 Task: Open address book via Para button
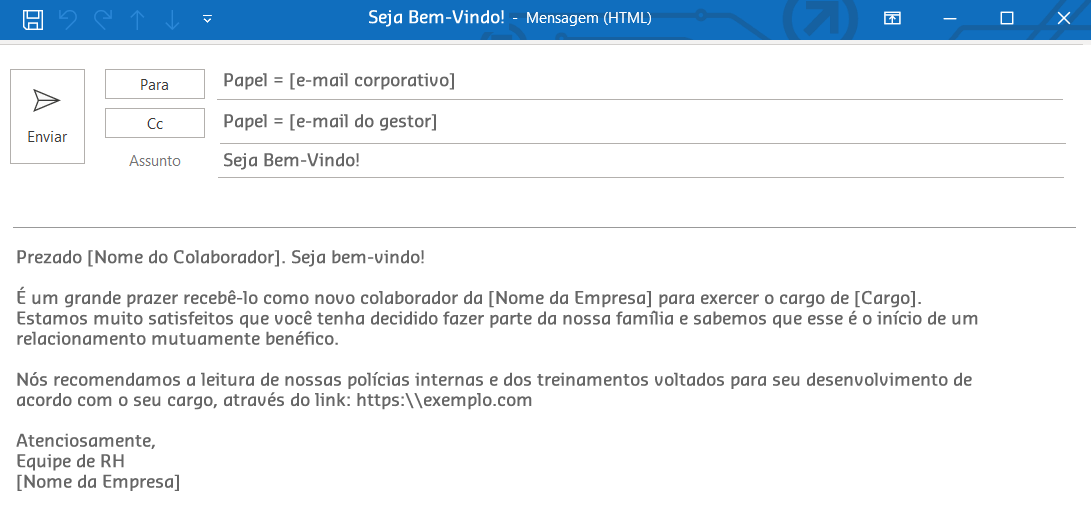[x=154, y=85]
